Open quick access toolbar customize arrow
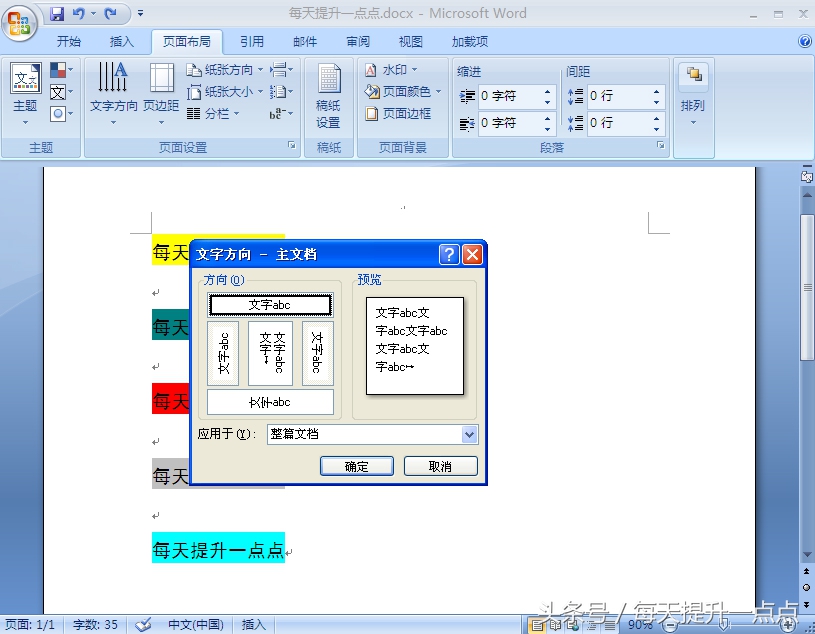 [140, 14]
